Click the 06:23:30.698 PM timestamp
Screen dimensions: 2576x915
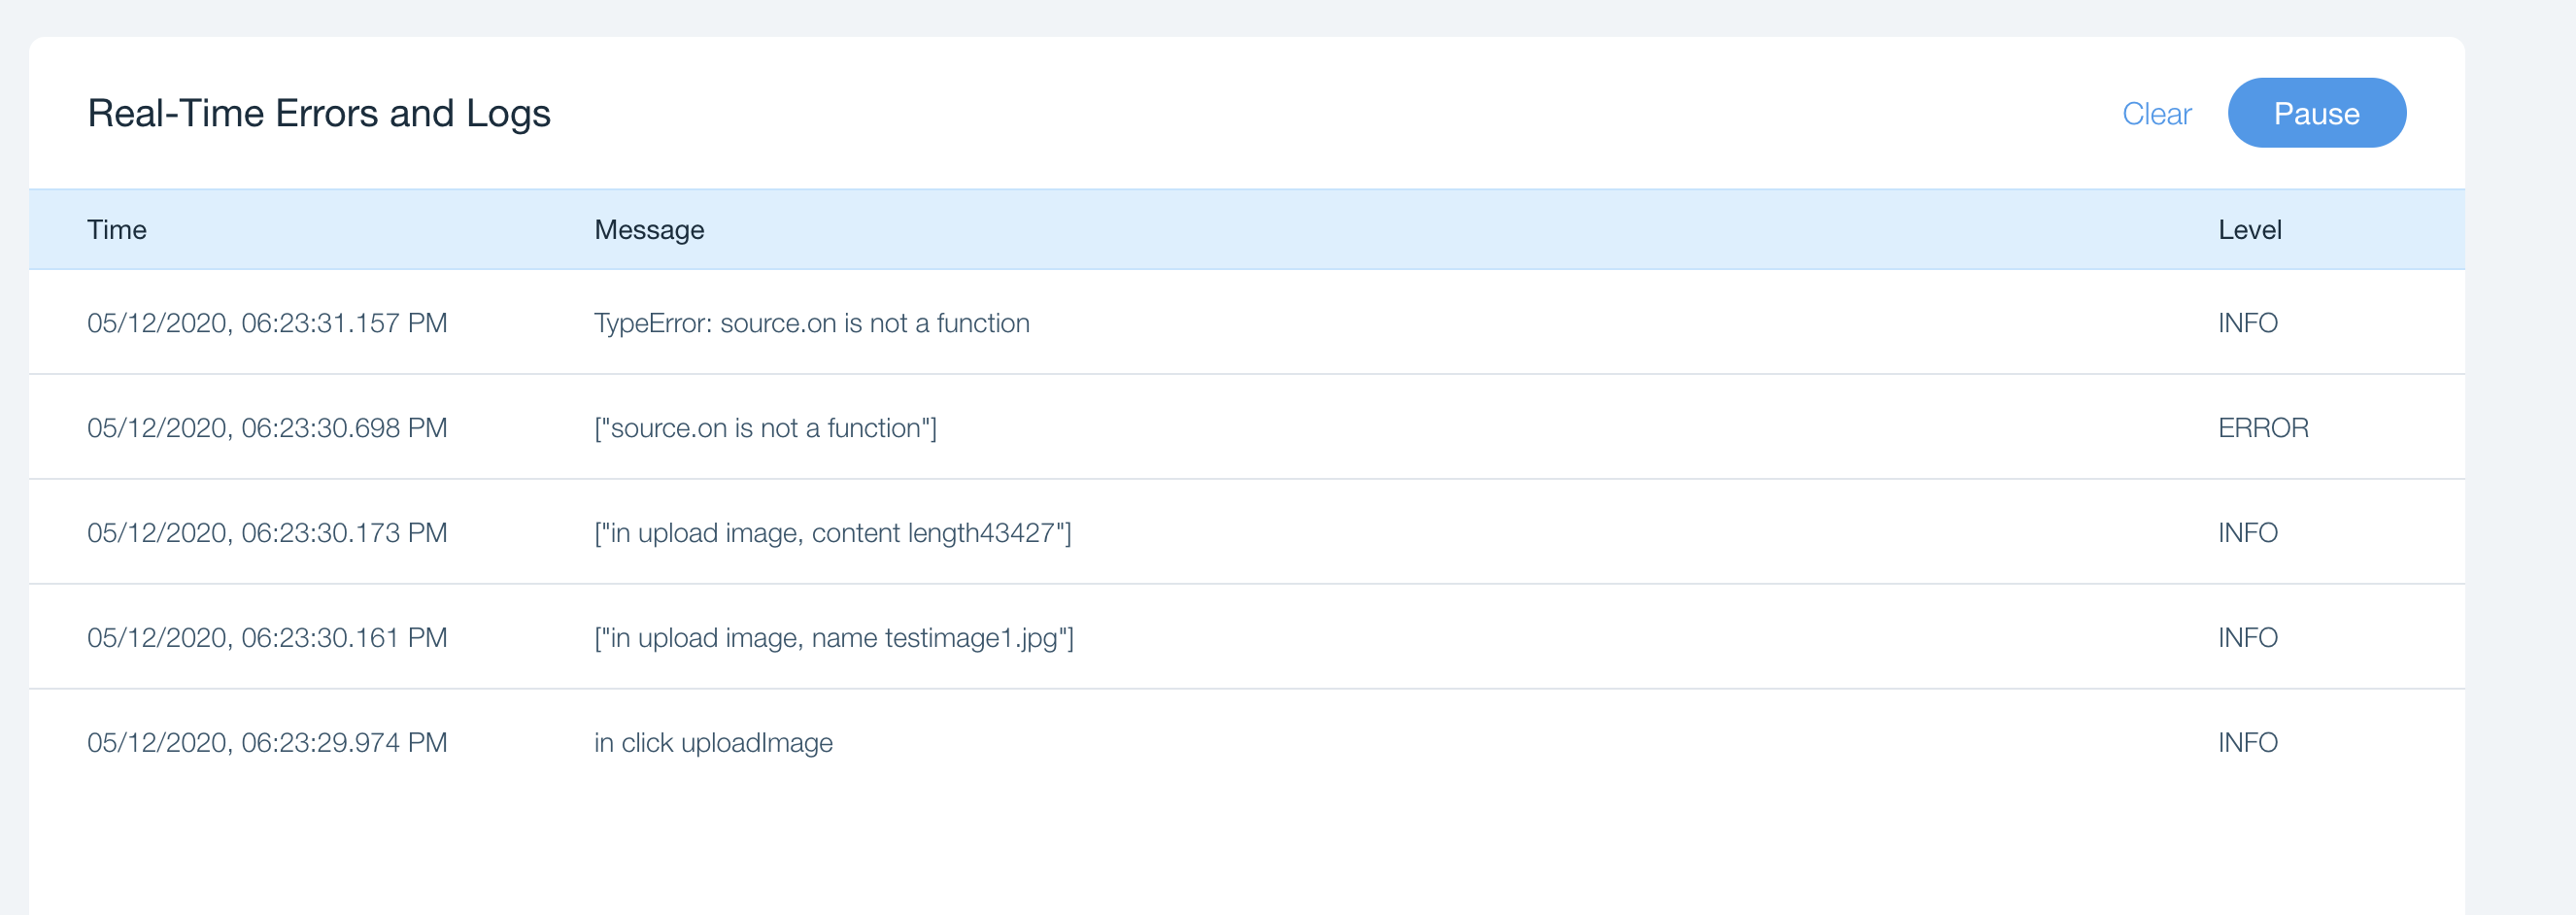[x=267, y=428]
